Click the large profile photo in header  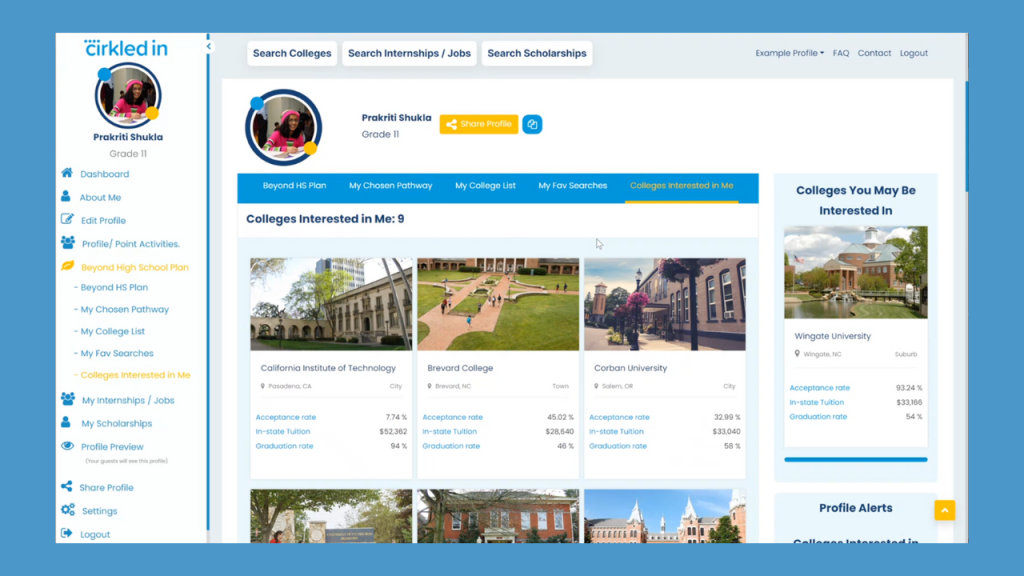(283, 127)
